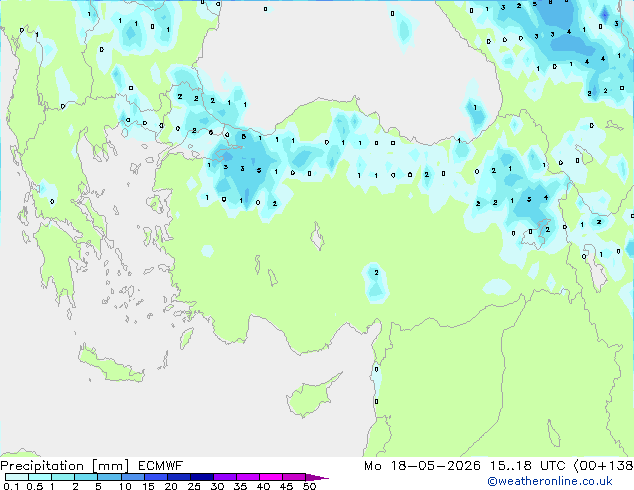Click the above-50 arrow tip of legend

pyautogui.click(x=317, y=477)
